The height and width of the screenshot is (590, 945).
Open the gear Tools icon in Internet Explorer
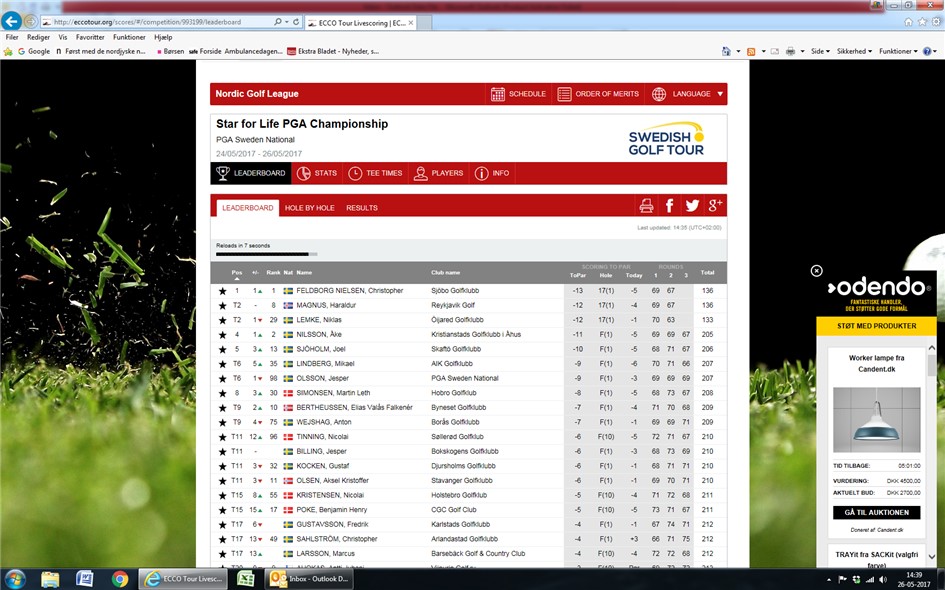pos(936,22)
